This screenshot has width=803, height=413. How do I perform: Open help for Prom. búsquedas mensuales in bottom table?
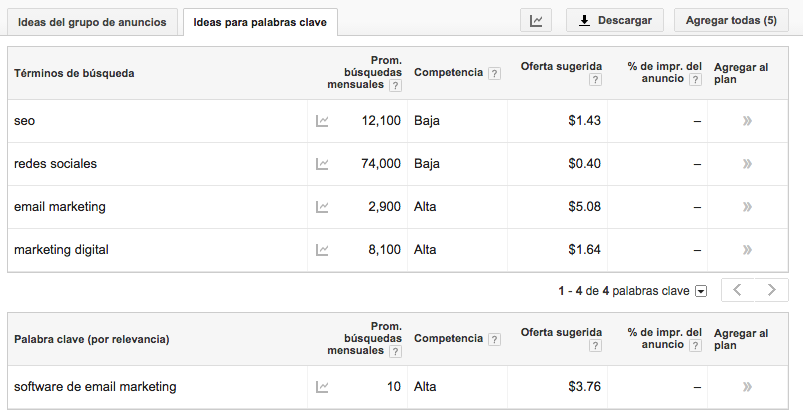(x=395, y=352)
